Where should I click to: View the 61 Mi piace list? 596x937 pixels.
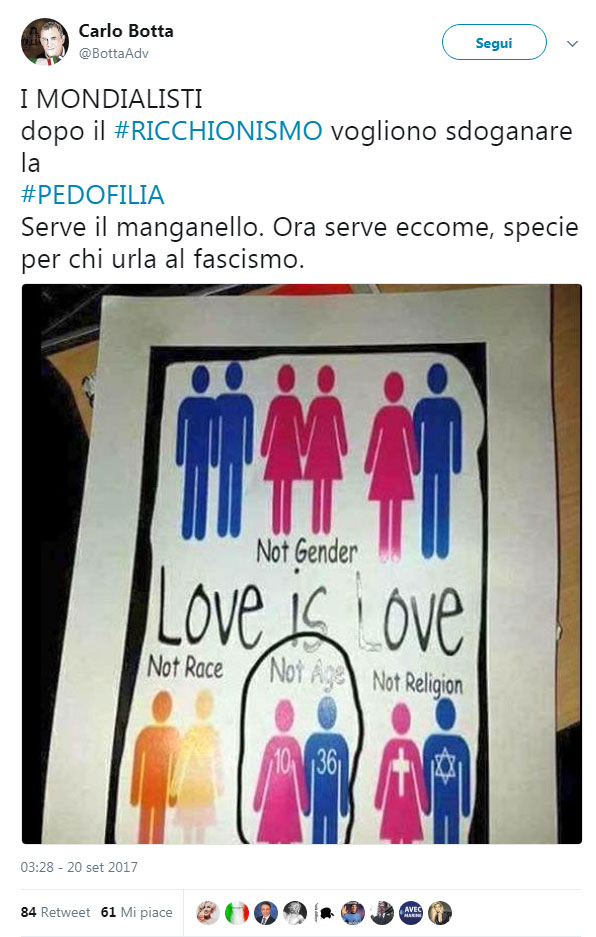(136, 912)
